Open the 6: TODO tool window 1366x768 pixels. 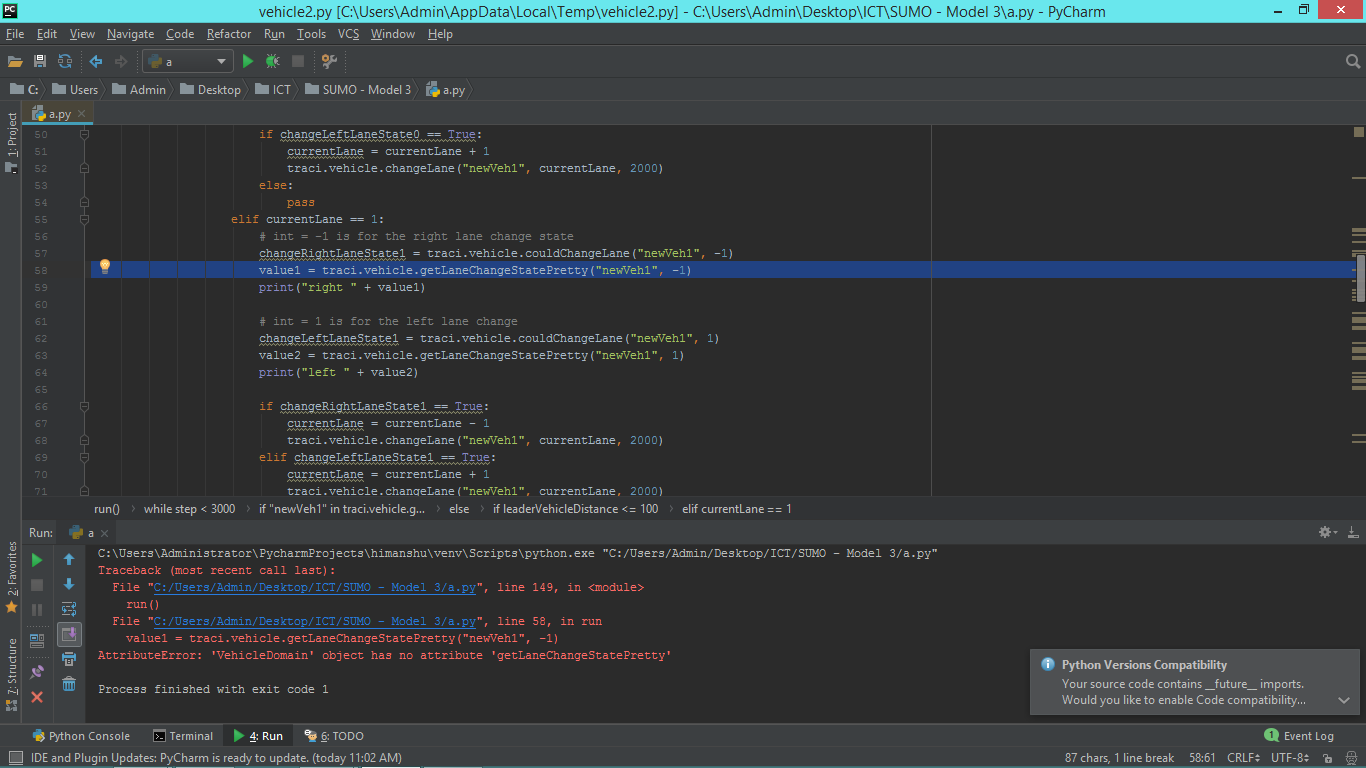[334, 736]
